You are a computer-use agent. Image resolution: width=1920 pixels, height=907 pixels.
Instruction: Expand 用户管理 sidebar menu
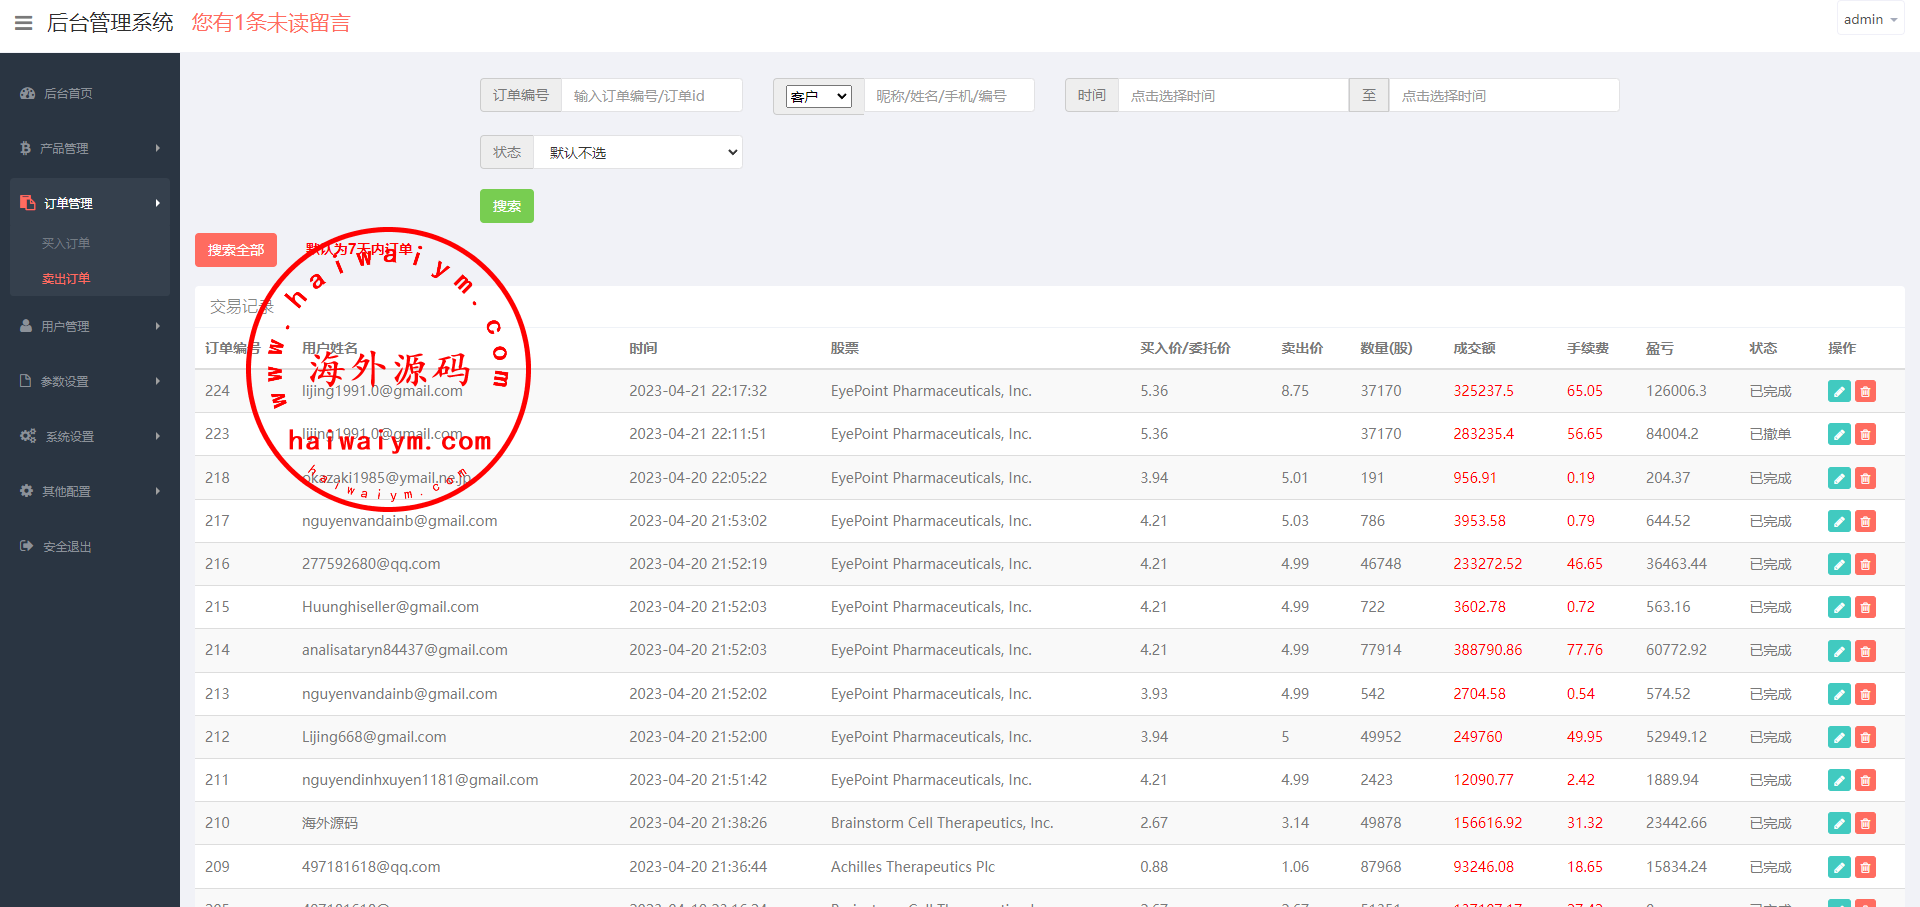tap(90, 326)
